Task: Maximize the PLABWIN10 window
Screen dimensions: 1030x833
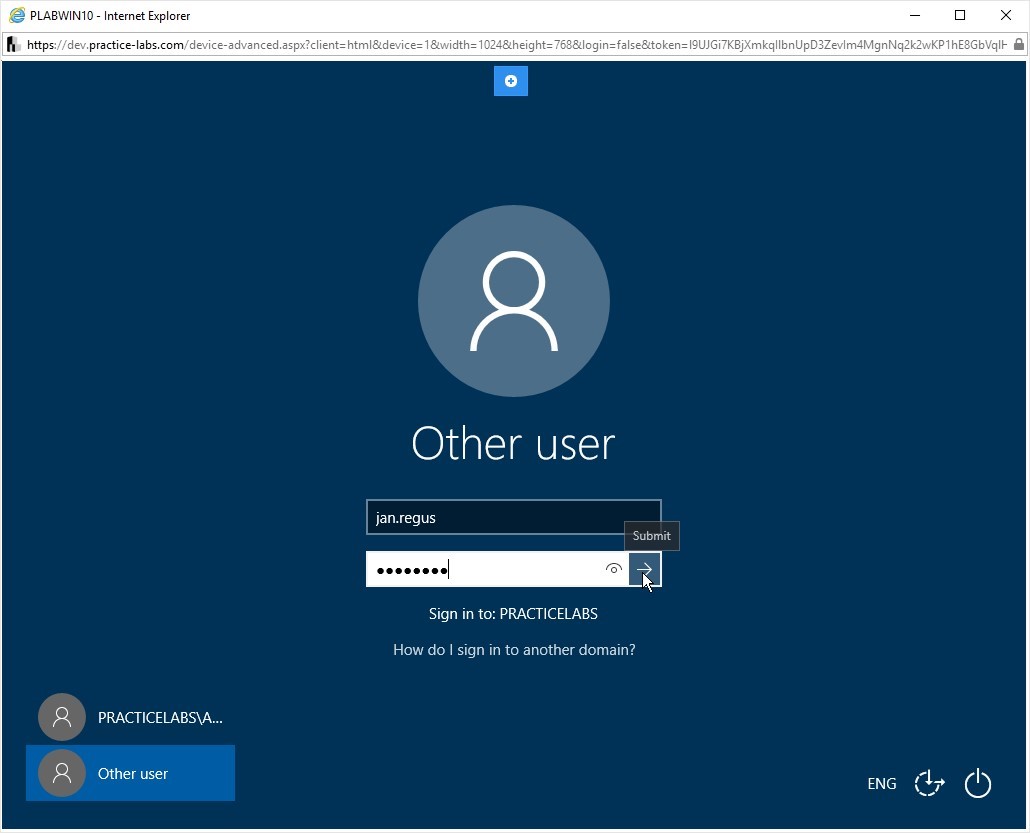Action: tap(960, 15)
